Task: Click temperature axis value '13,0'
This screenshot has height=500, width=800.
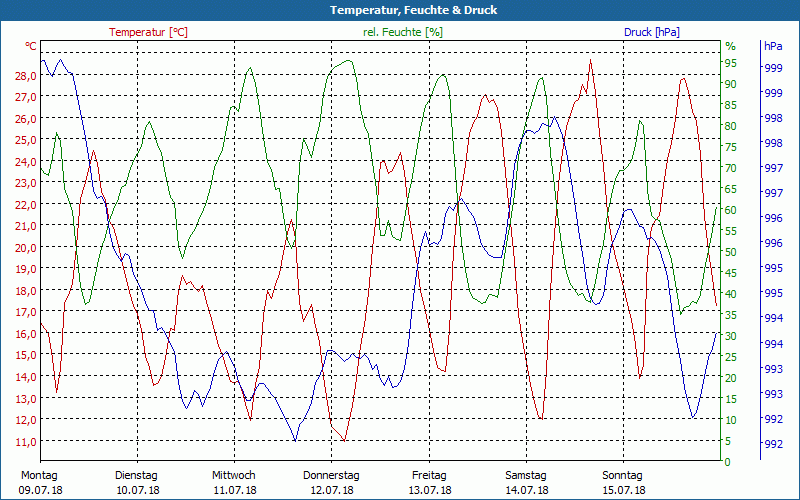Action: tap(27, 398)
